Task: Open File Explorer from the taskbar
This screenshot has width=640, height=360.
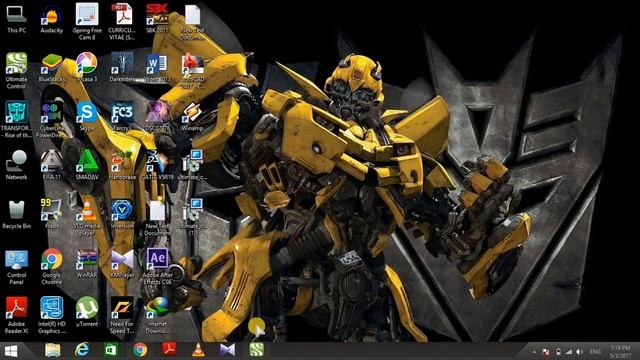Action: (53, 350)
